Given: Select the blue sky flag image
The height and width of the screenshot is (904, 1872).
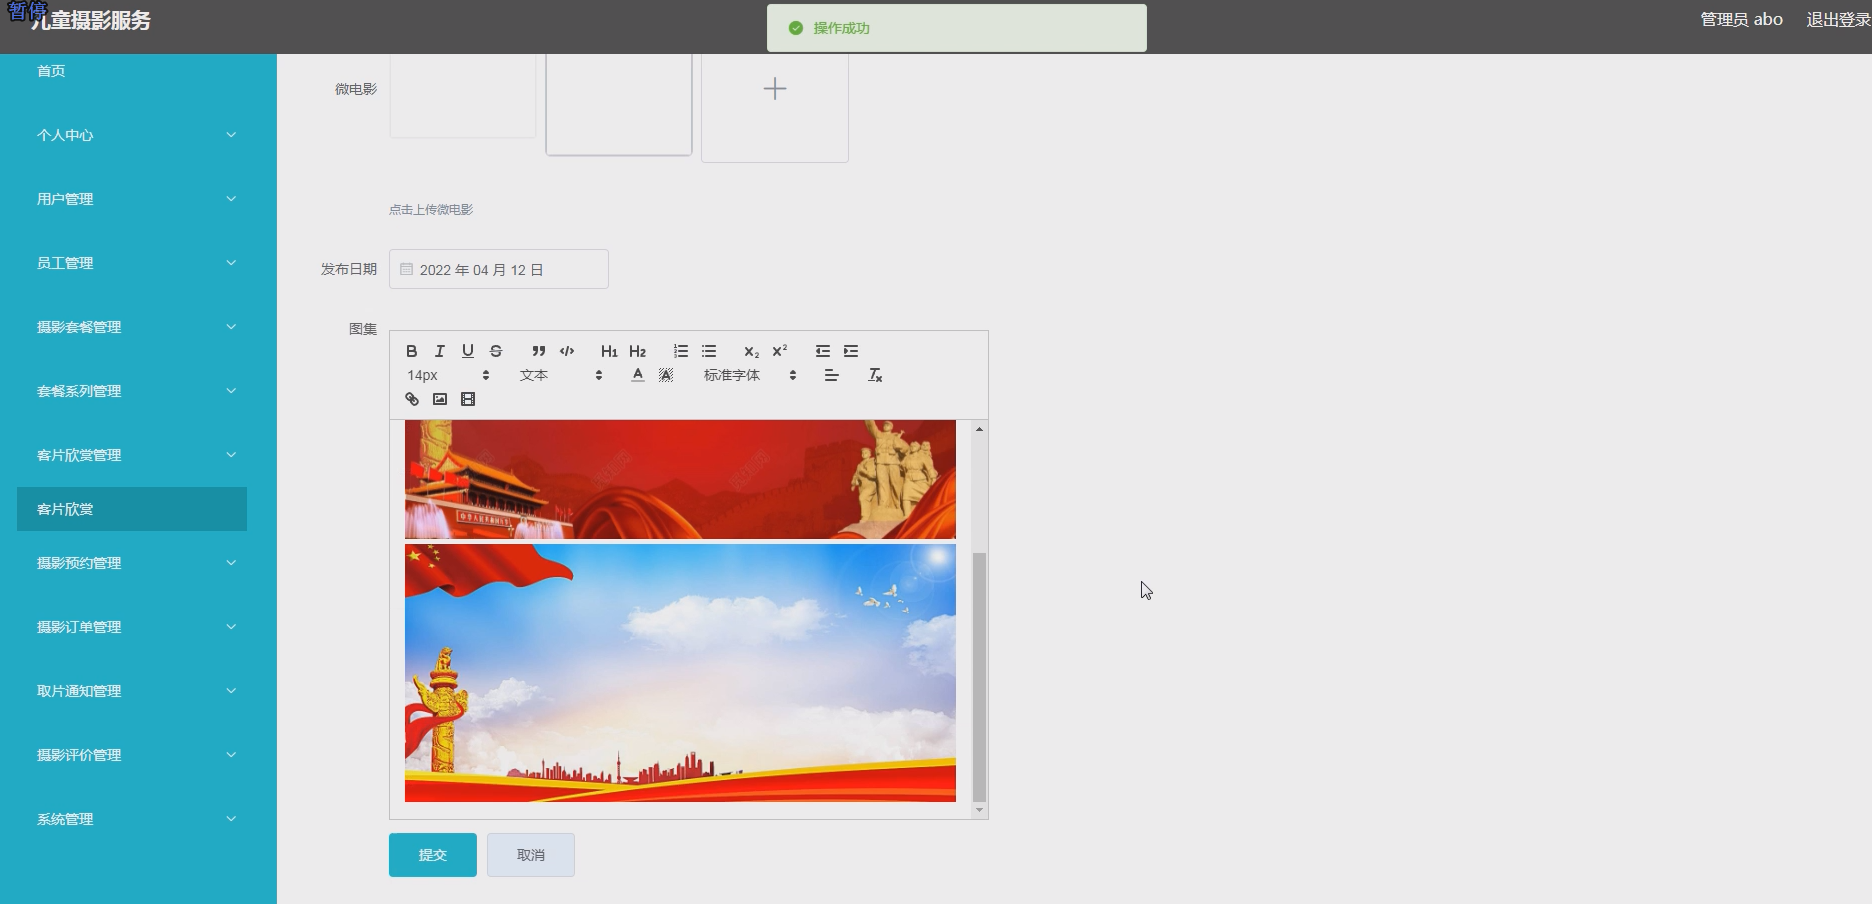Looking at the screenshot, I should pyautogui.click(x=680, y=673).
